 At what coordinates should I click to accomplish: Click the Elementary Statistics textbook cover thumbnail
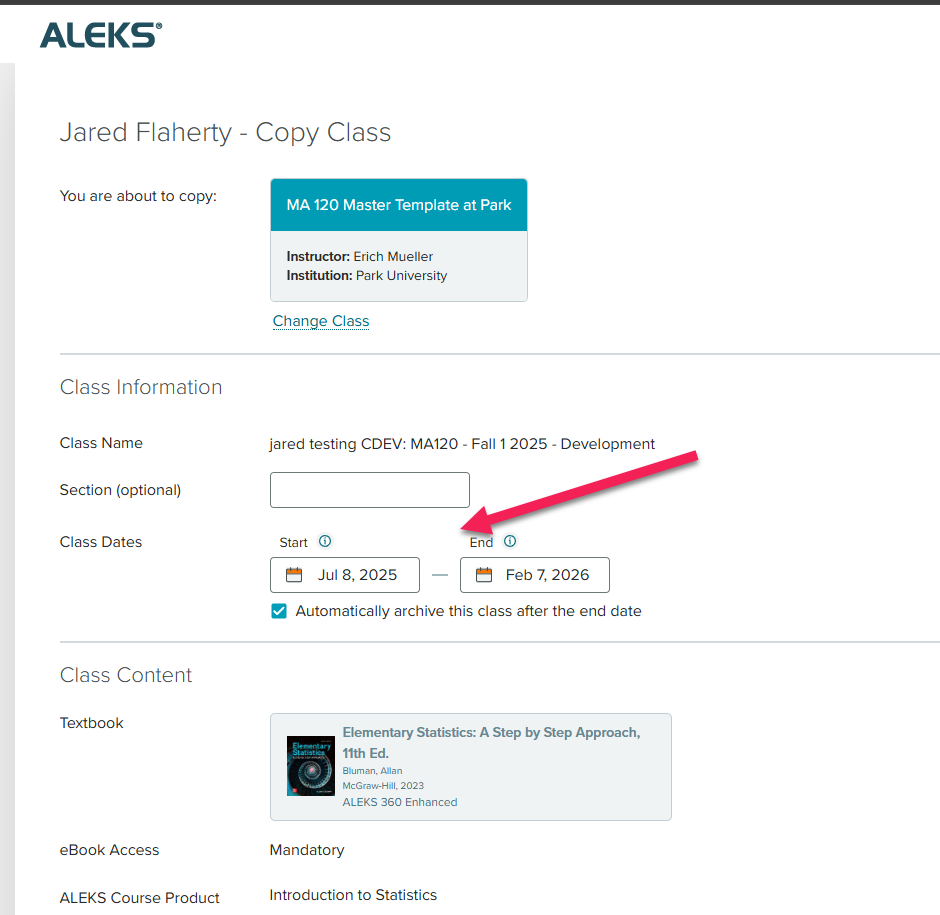[x=311, y=766]
